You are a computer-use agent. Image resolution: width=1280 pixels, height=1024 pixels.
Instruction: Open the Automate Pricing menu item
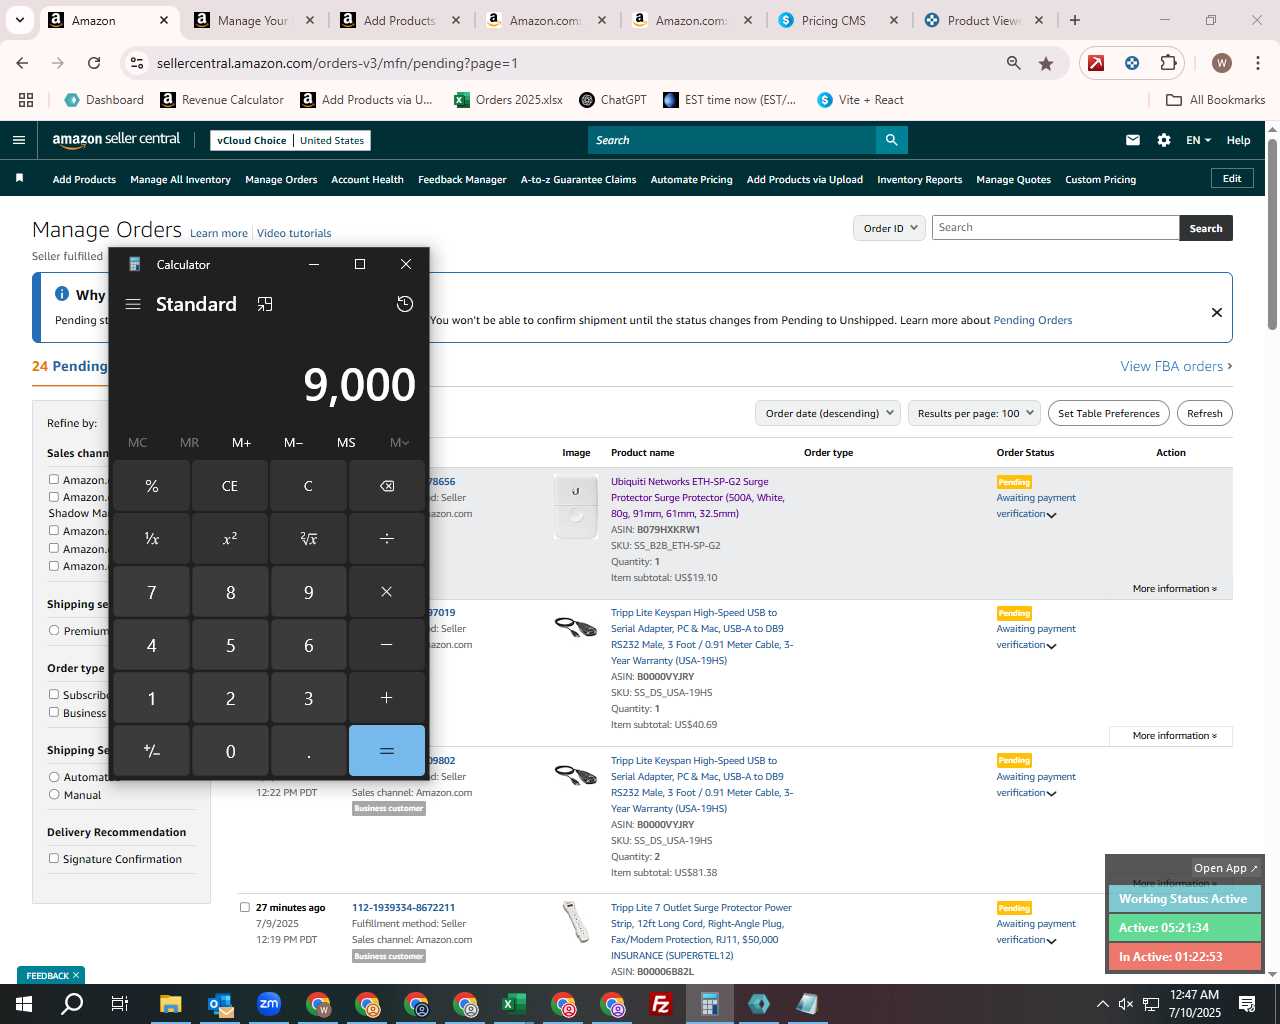tap(691, 179)
